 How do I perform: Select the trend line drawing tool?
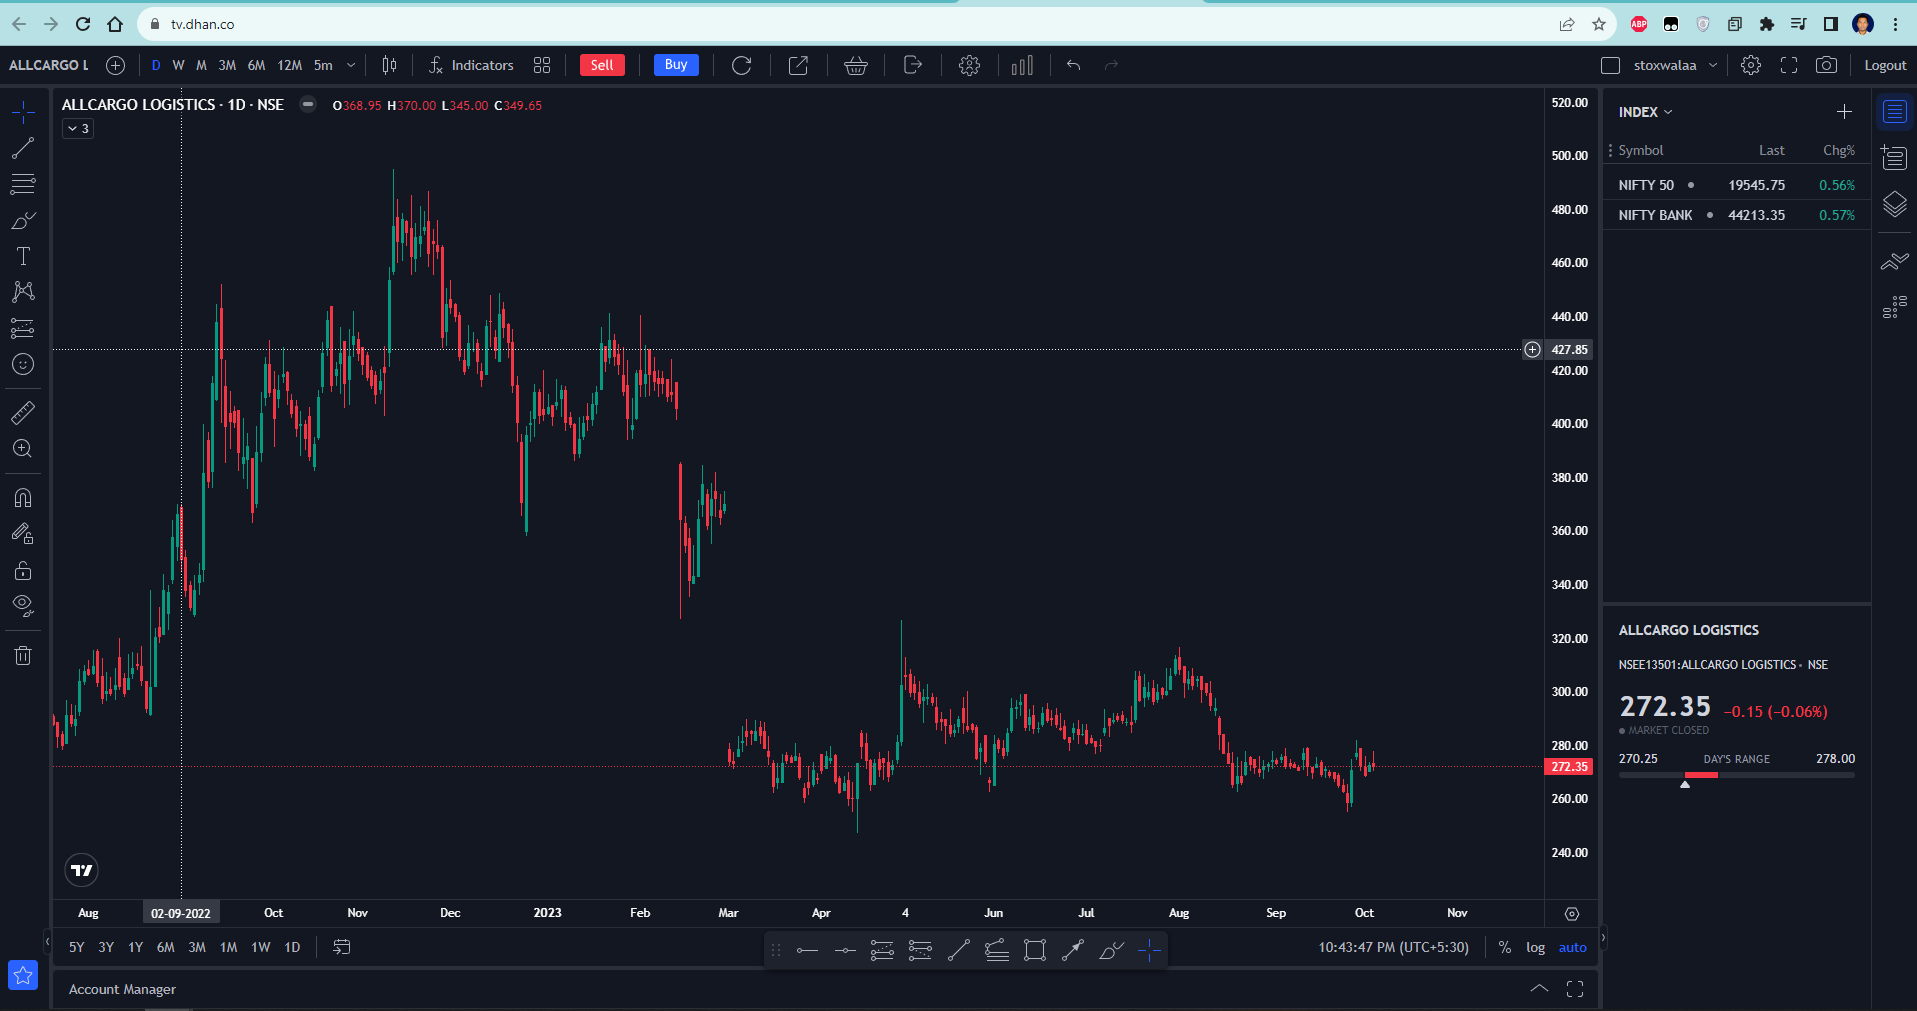coord(23,148)
